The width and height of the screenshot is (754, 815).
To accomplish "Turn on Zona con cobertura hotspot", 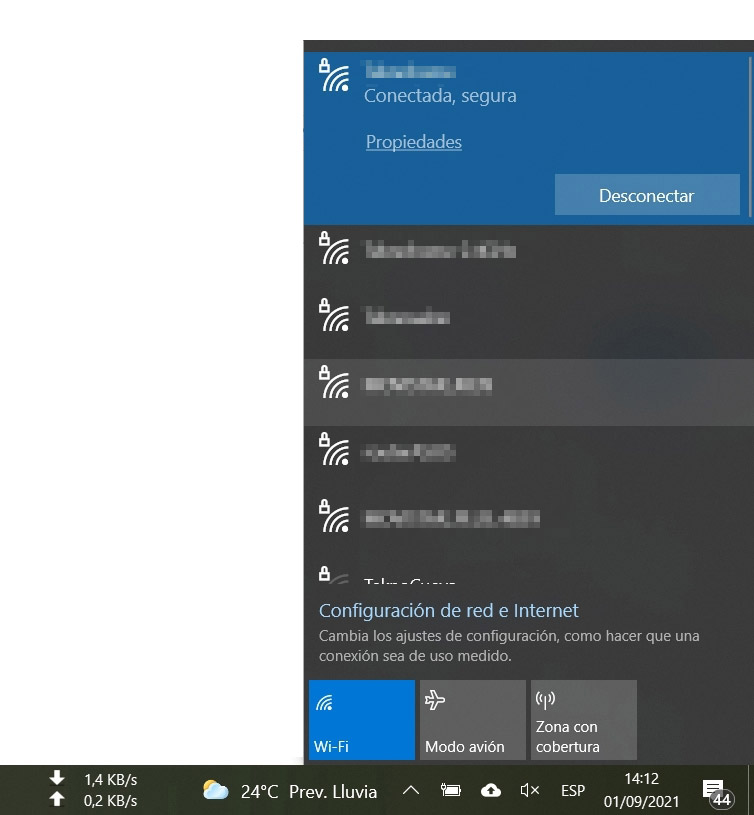I will coord(583,720).
